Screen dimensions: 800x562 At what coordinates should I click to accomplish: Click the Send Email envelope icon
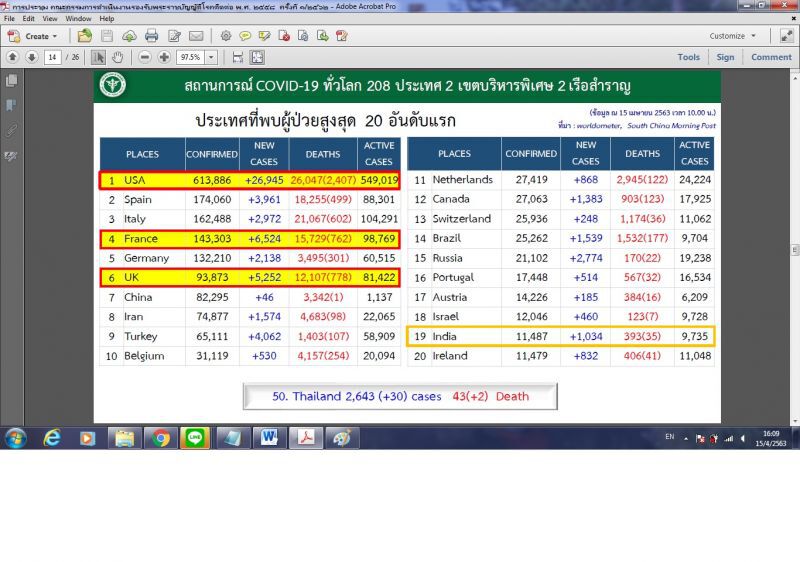click(x=196, y=36)
